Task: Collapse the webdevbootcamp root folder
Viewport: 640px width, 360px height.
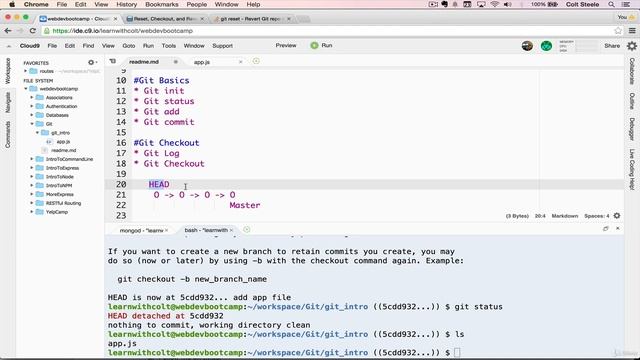Action: (x=26, y=89)
